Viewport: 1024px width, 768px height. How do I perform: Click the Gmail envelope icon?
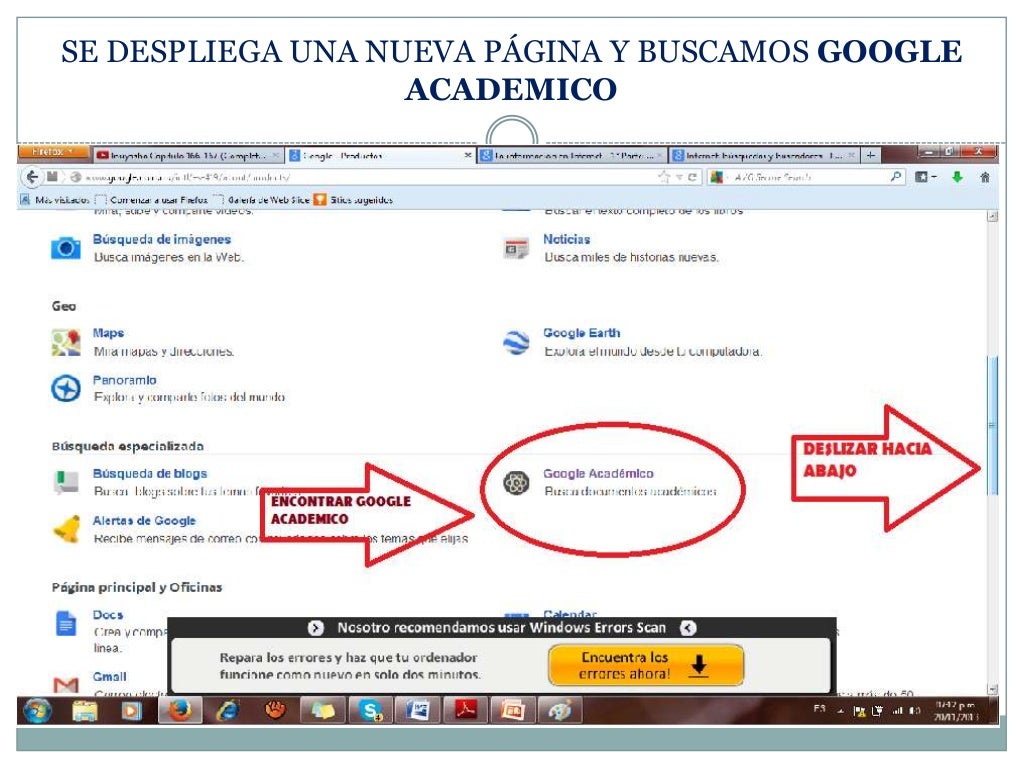click(x=66, y=684)
